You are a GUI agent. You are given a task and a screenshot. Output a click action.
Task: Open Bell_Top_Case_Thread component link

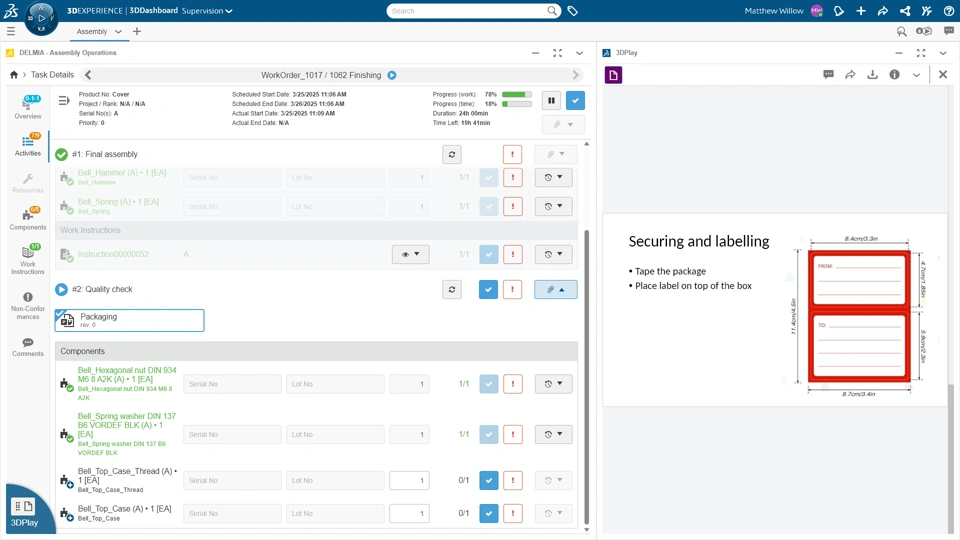coord(127,476)
